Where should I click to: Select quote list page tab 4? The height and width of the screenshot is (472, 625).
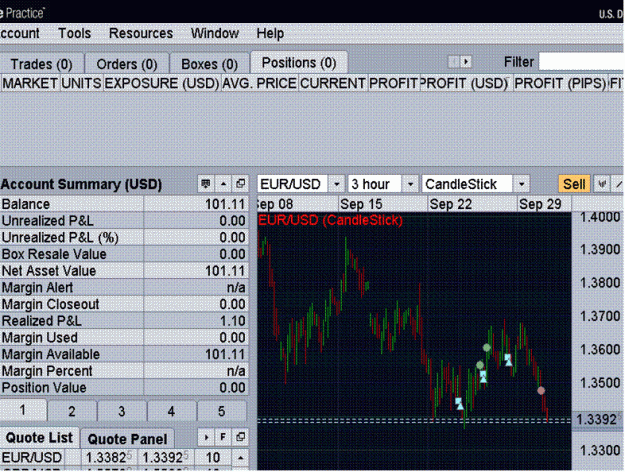coord(171,411)
